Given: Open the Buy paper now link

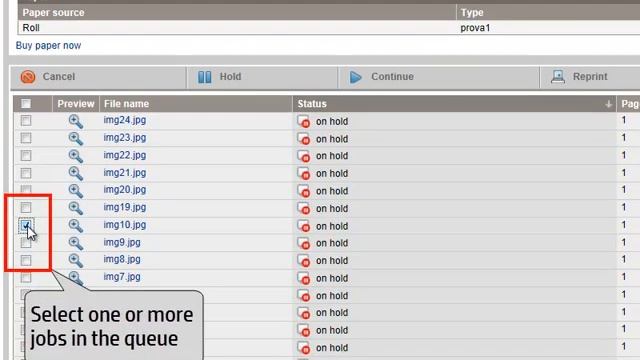Looking at the screenshot, I should tap(48, 45).
